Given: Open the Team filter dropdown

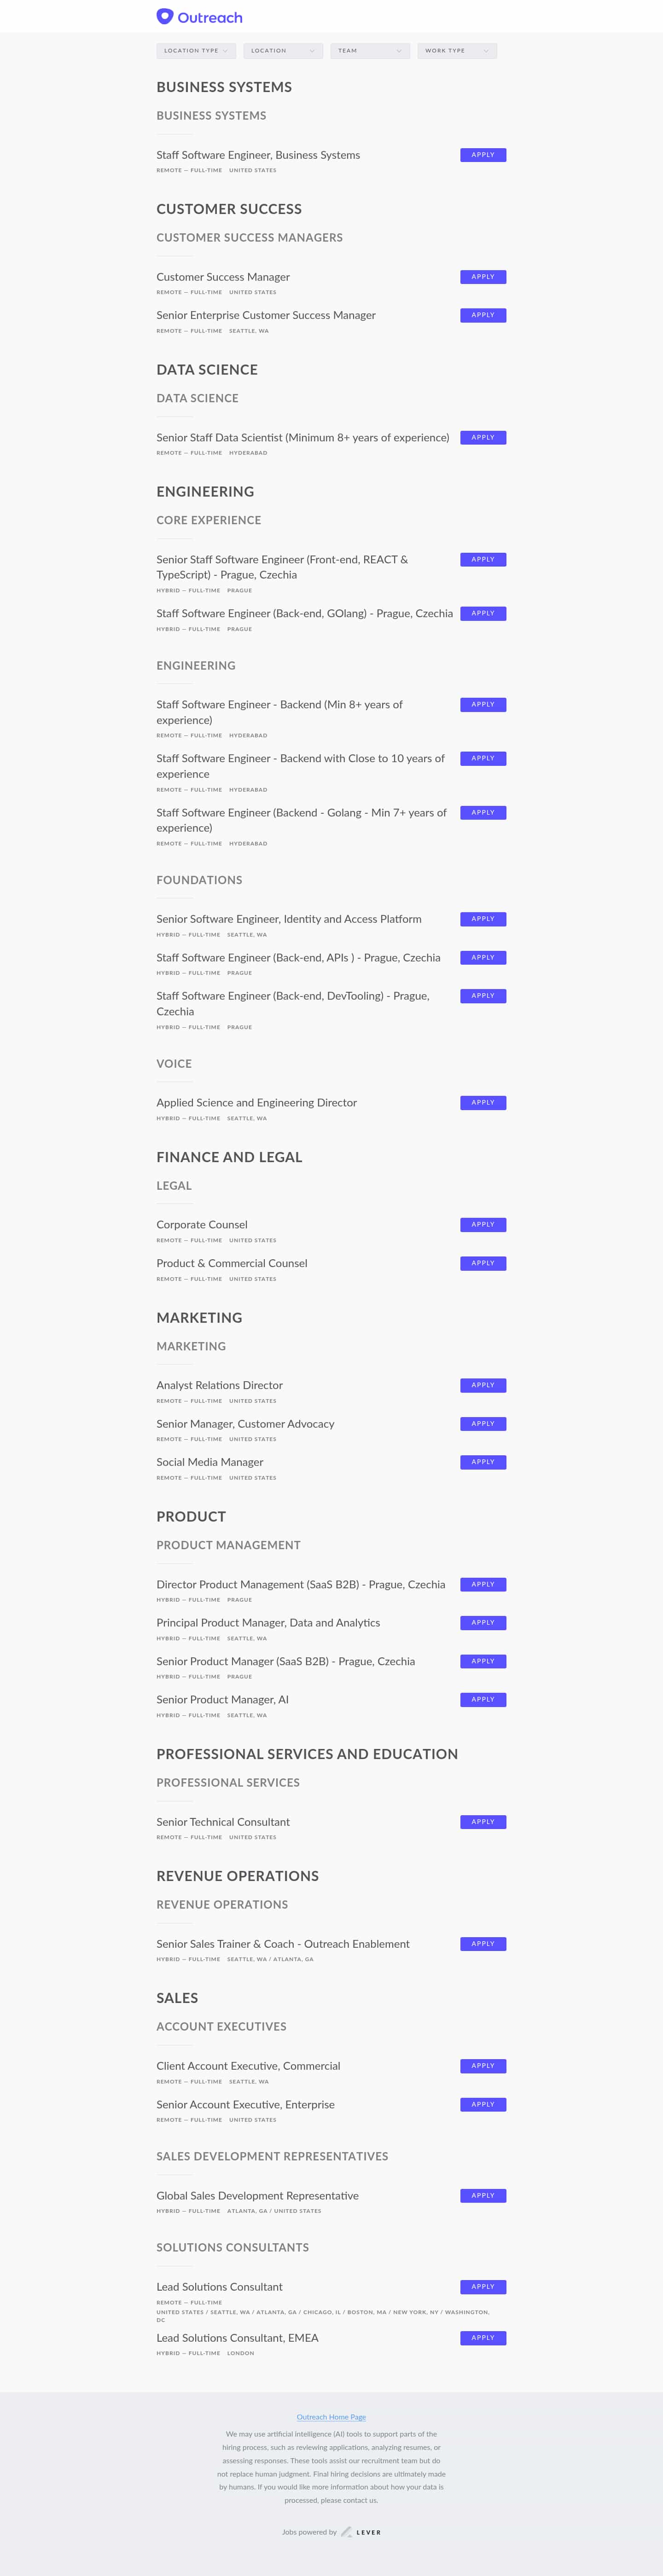Looking at the screenshot, I should click(370, 50).
